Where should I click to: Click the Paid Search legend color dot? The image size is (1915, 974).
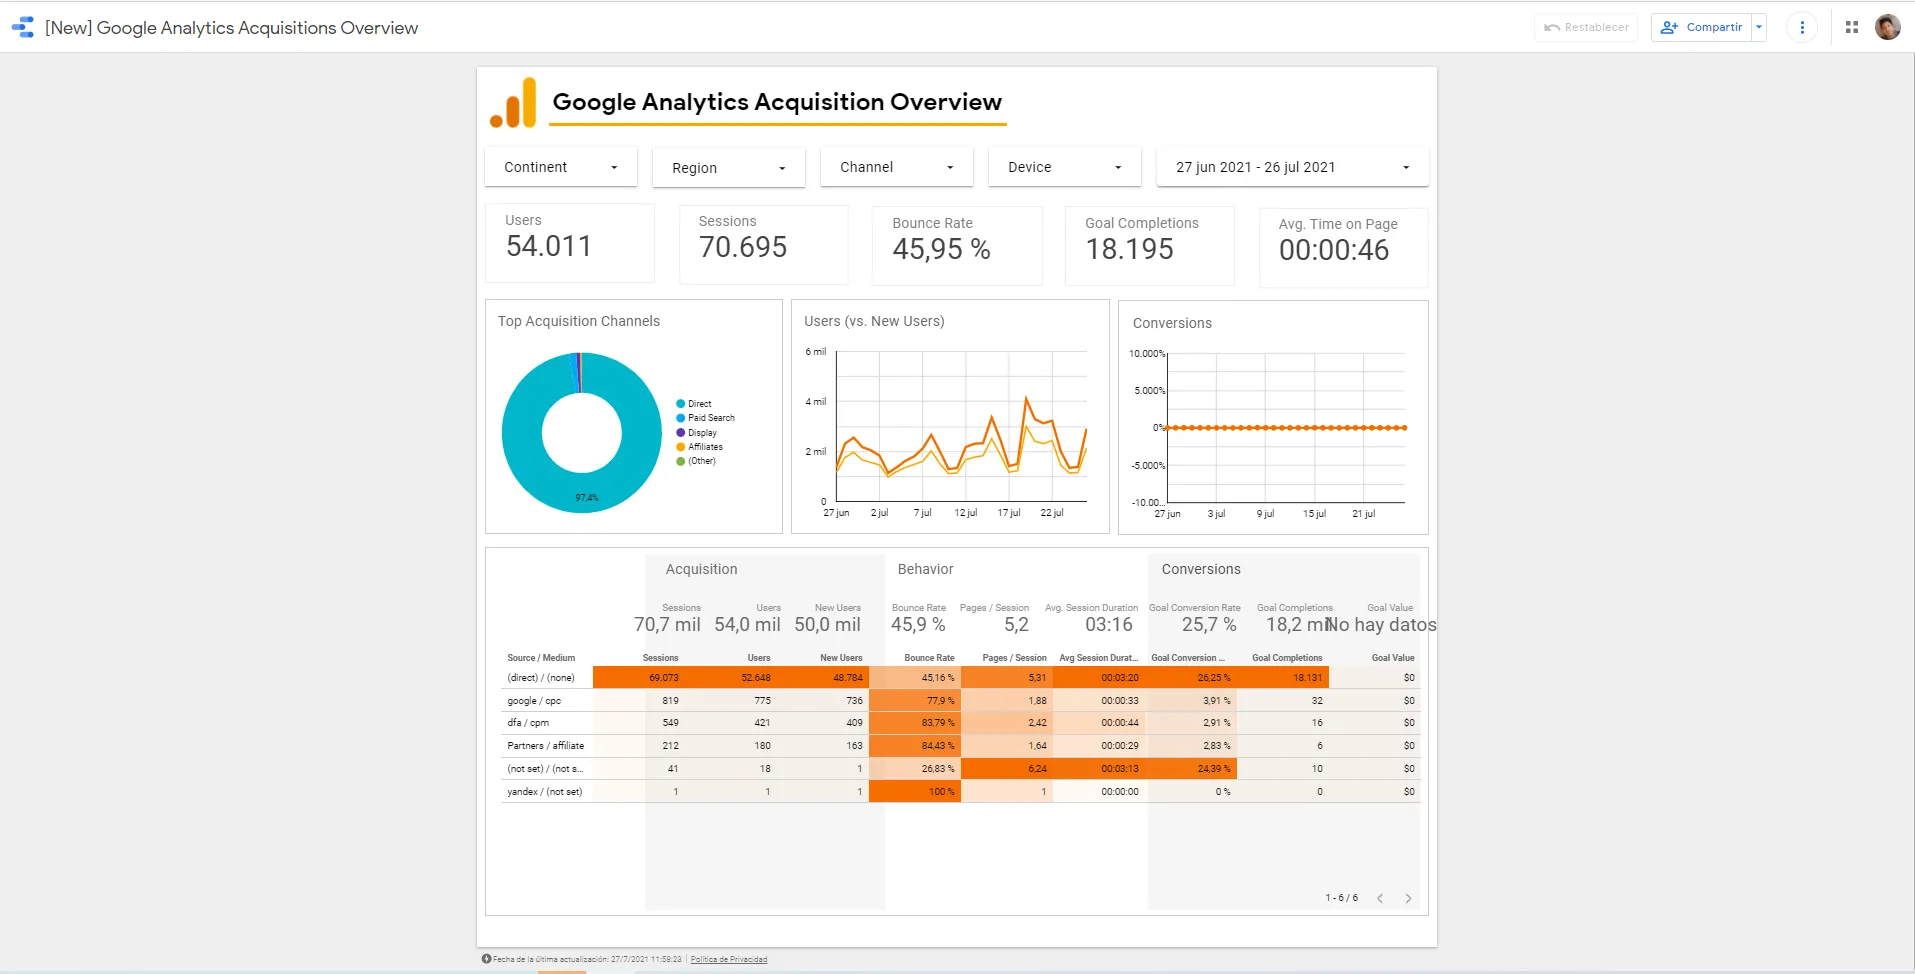point(681,418)
